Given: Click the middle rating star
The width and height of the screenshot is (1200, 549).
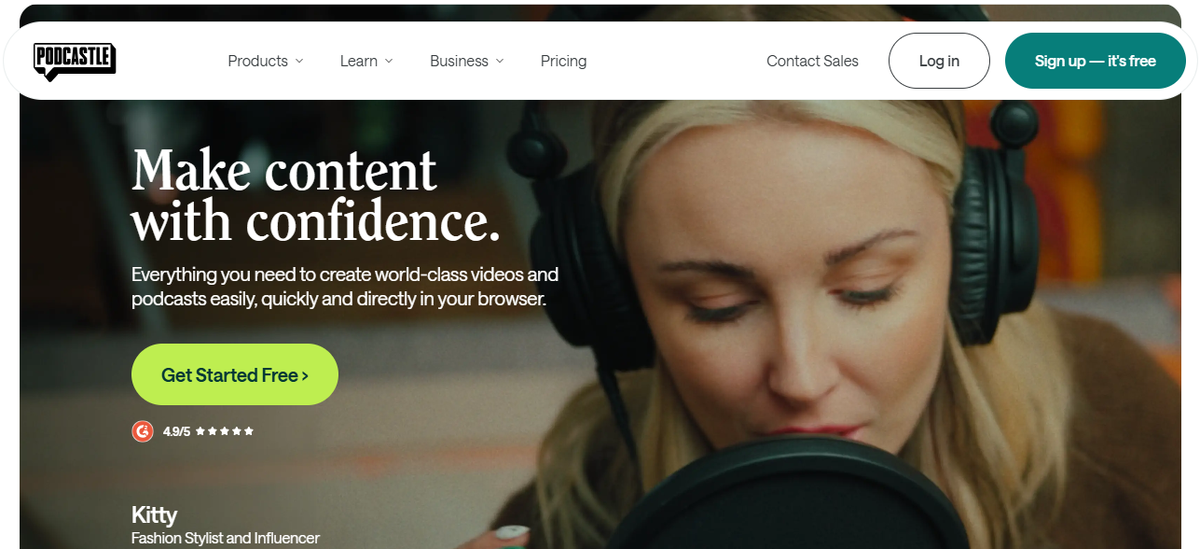Looking at the screenshot, I should (224, 431).
